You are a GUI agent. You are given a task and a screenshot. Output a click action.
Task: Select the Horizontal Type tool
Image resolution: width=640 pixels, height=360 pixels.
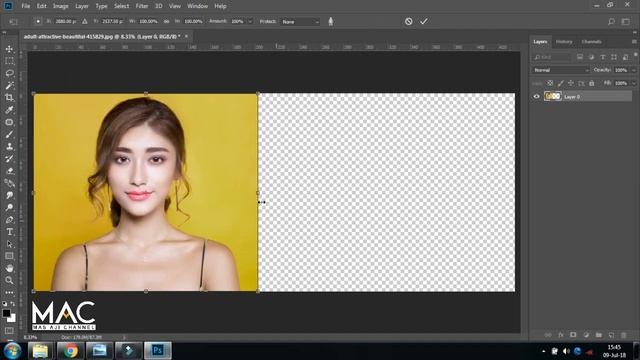[x=9, y=232]
